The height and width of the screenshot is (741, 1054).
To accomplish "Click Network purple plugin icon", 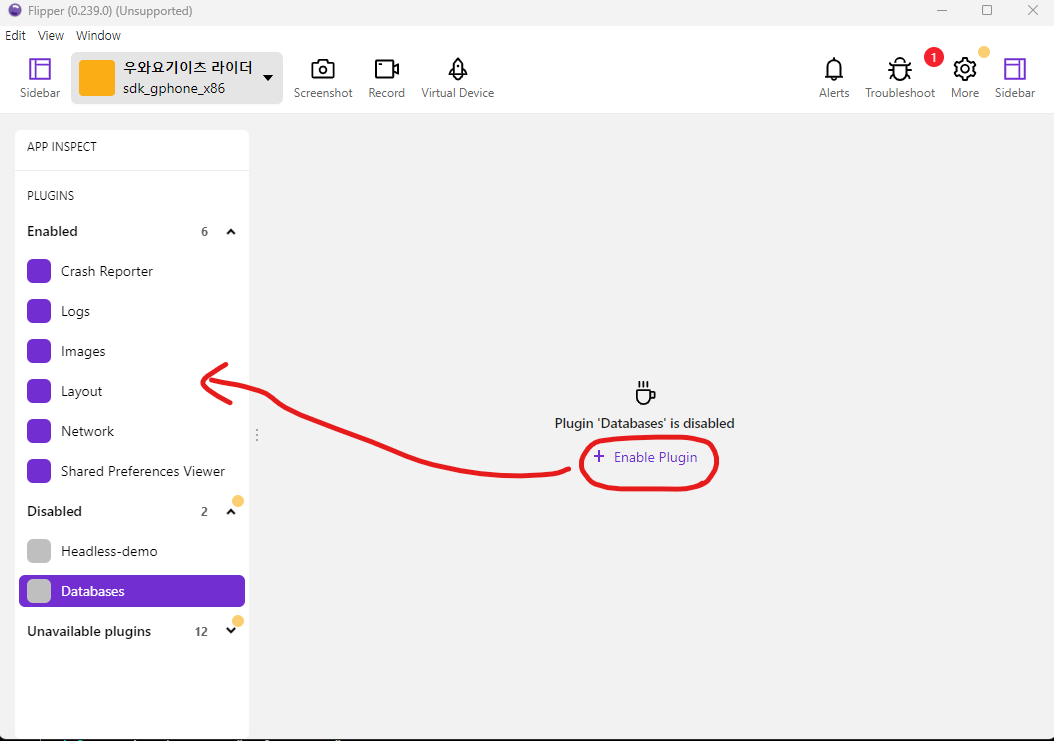I will 39,431.
